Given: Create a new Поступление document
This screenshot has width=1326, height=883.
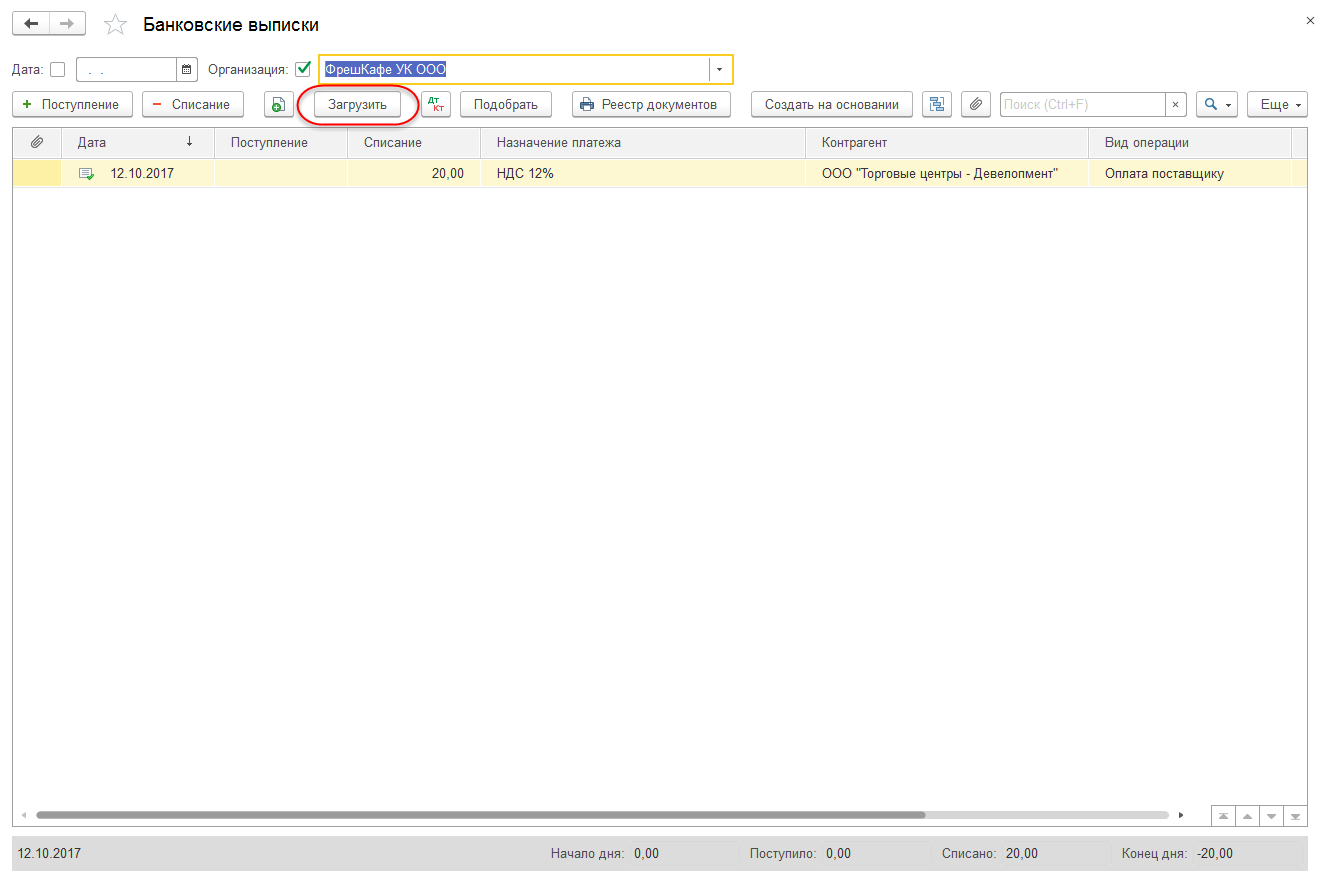Looking at the screenshot, I should coord(72,104).
